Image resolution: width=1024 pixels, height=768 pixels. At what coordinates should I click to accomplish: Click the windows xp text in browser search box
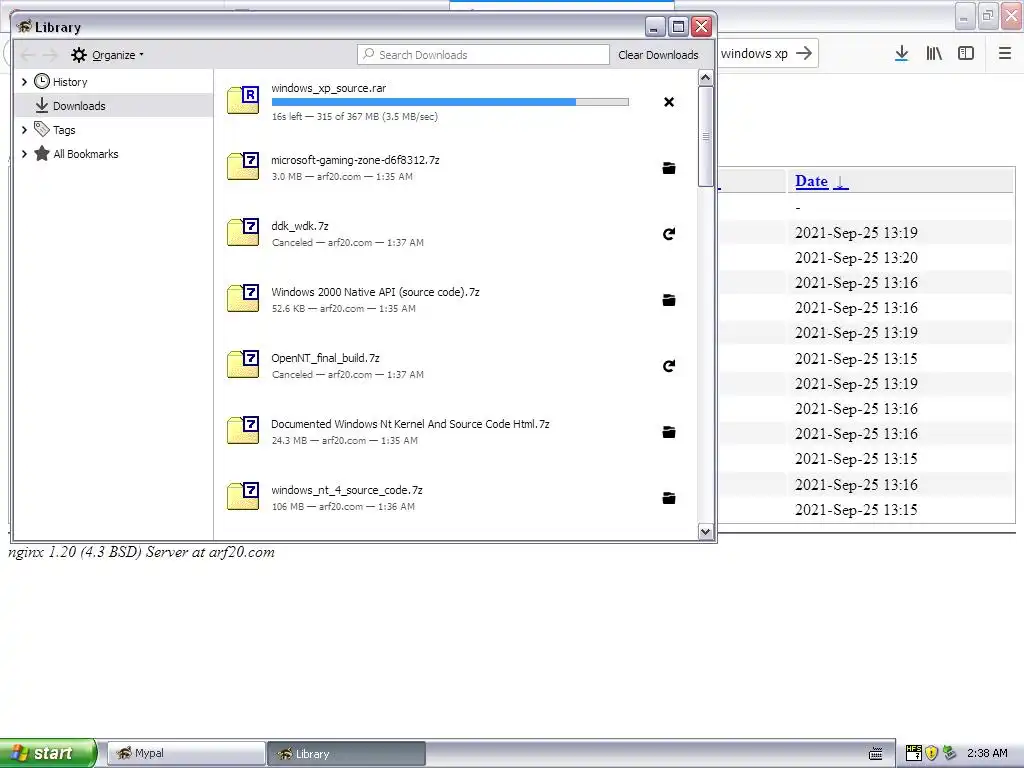click(754, 54)
